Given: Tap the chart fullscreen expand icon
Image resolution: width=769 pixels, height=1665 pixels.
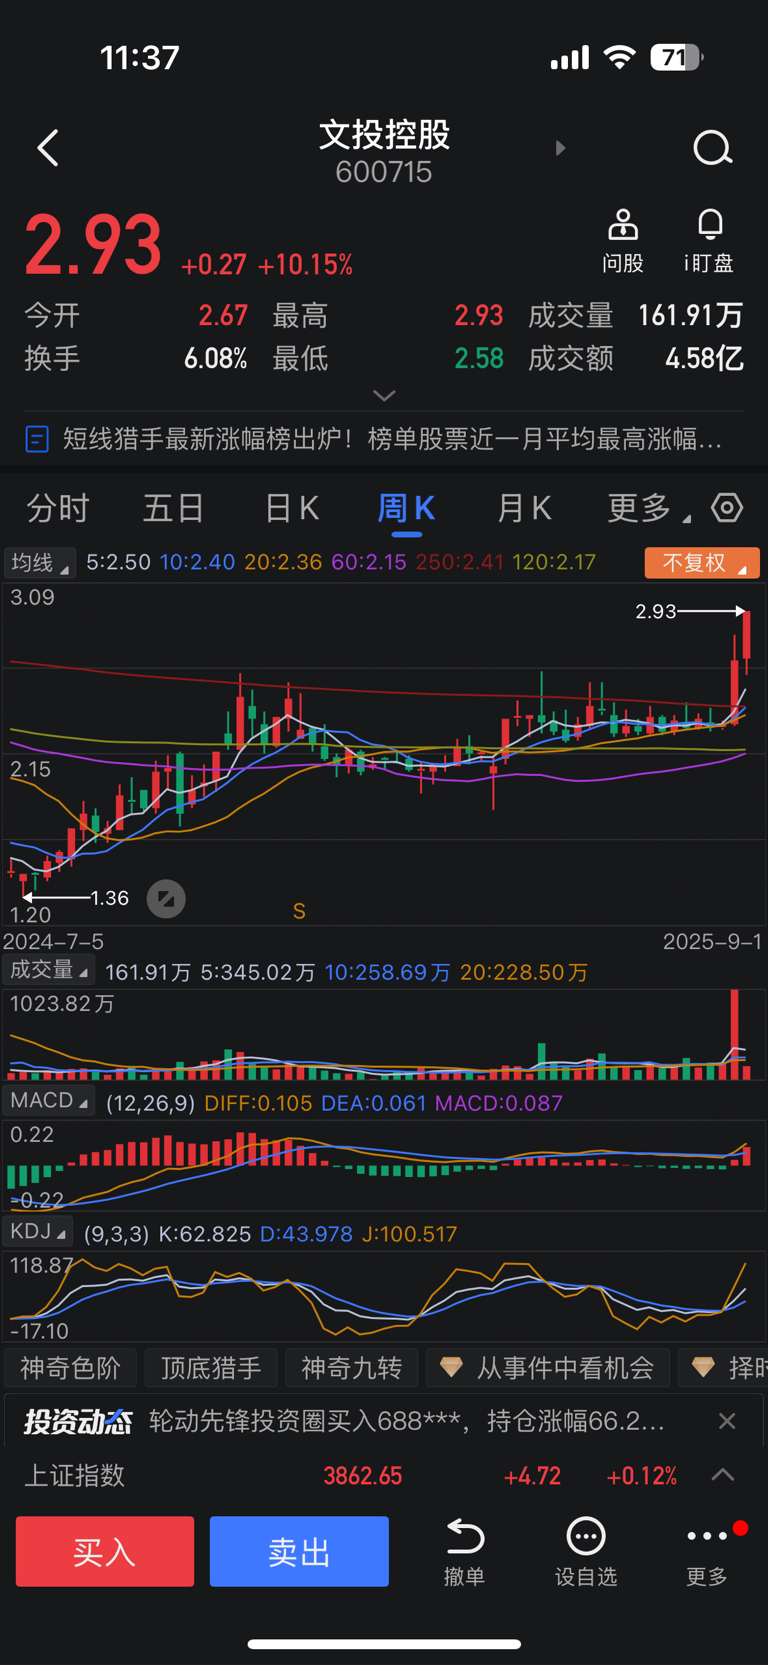Looking at the screenshot, I should click(166, 899).
